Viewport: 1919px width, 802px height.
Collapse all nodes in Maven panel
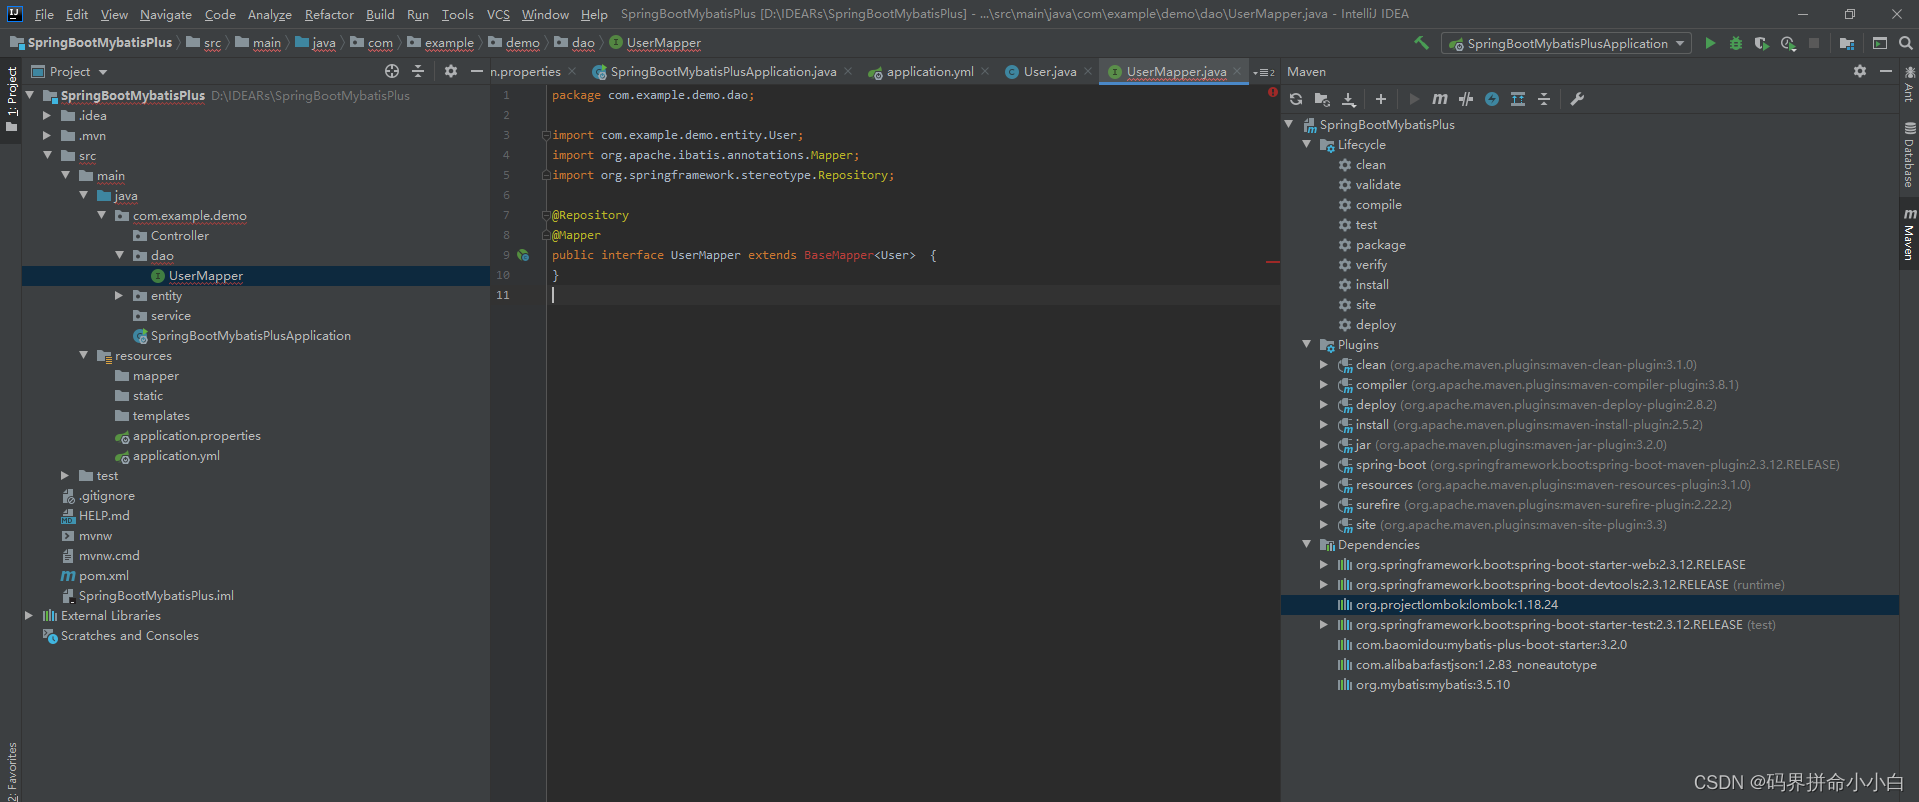point(1544,99)
